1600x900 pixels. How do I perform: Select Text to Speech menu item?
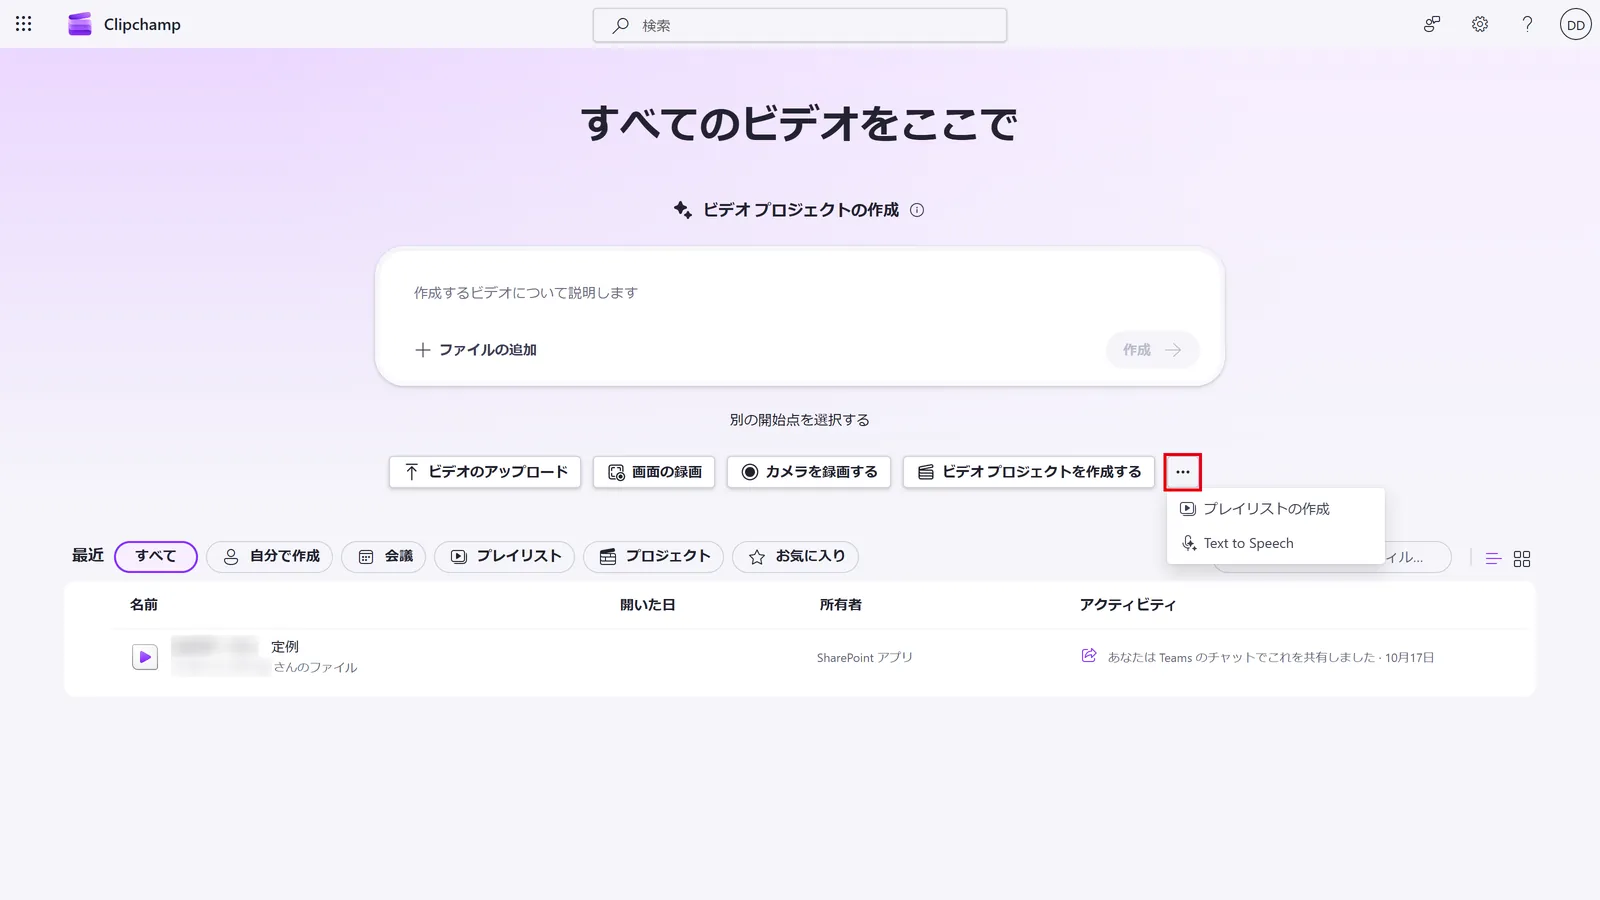coord(1276,543)
